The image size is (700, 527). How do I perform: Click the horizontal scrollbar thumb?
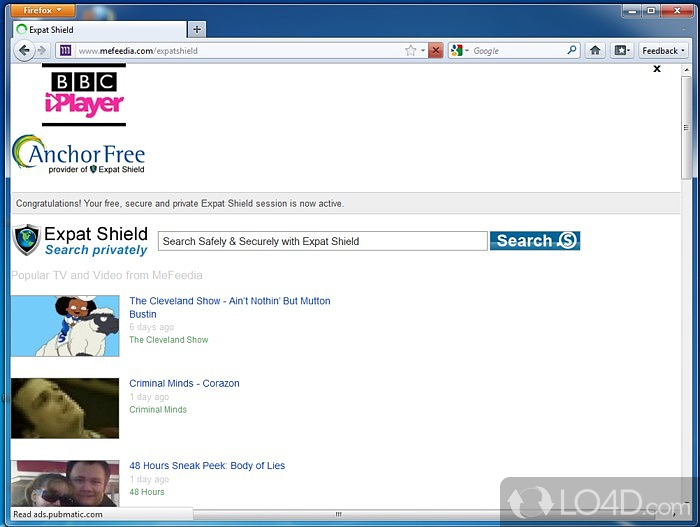click(339, 514)
